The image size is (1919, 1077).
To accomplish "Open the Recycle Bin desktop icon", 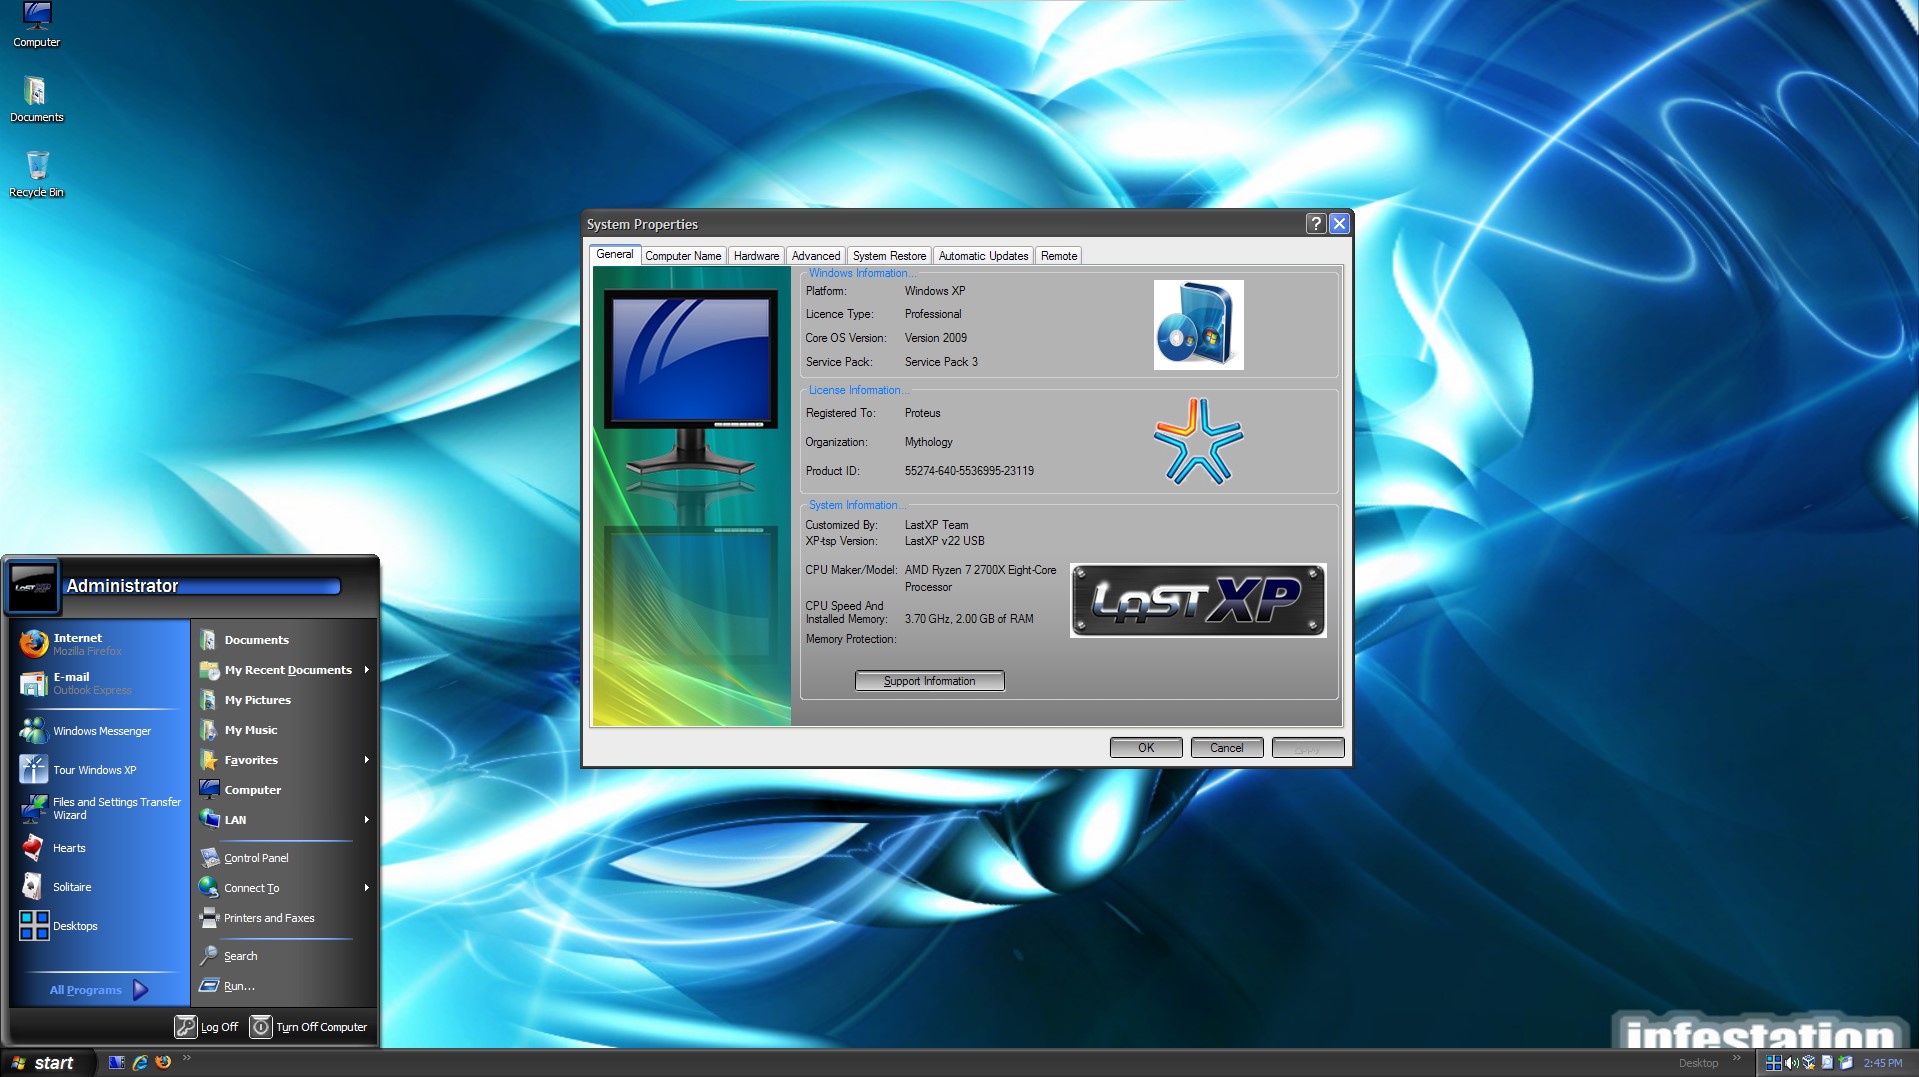I will point(37,174).
